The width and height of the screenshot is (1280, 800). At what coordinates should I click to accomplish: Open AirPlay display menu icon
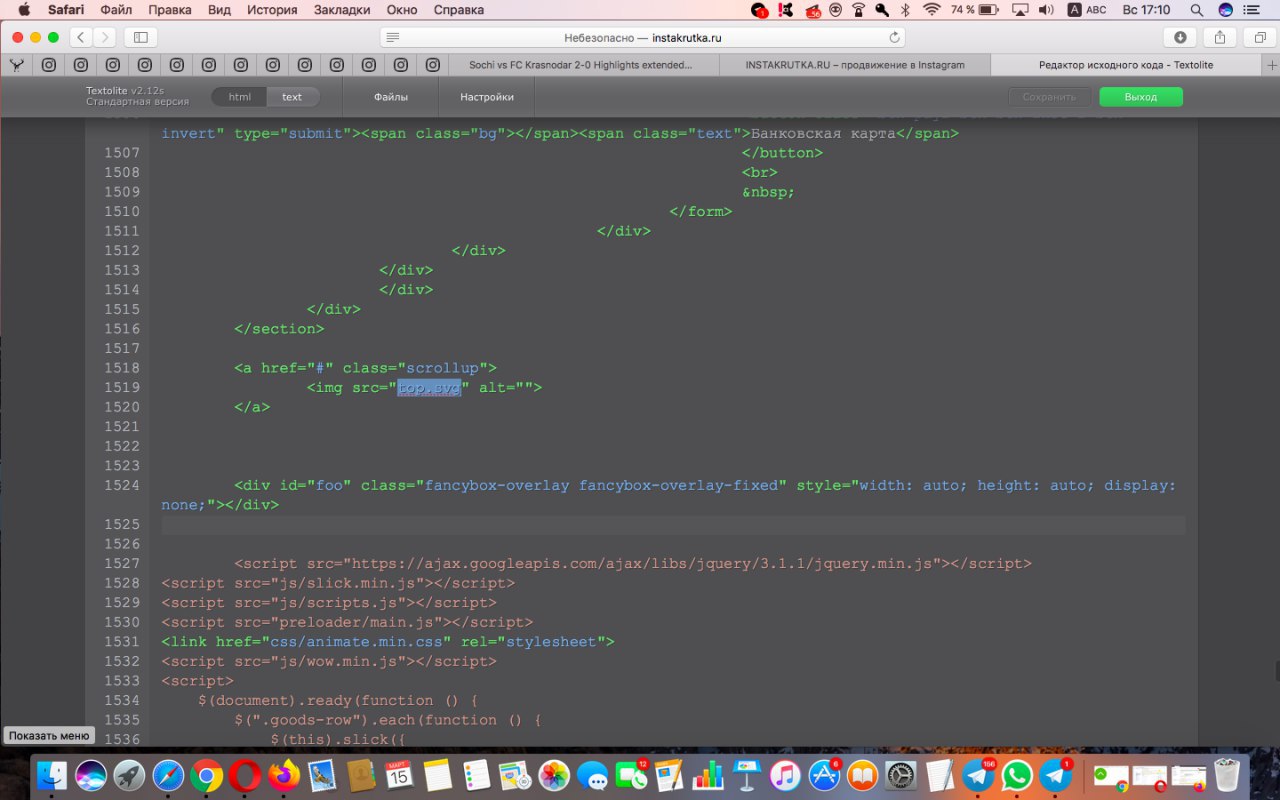[1020, 10]
